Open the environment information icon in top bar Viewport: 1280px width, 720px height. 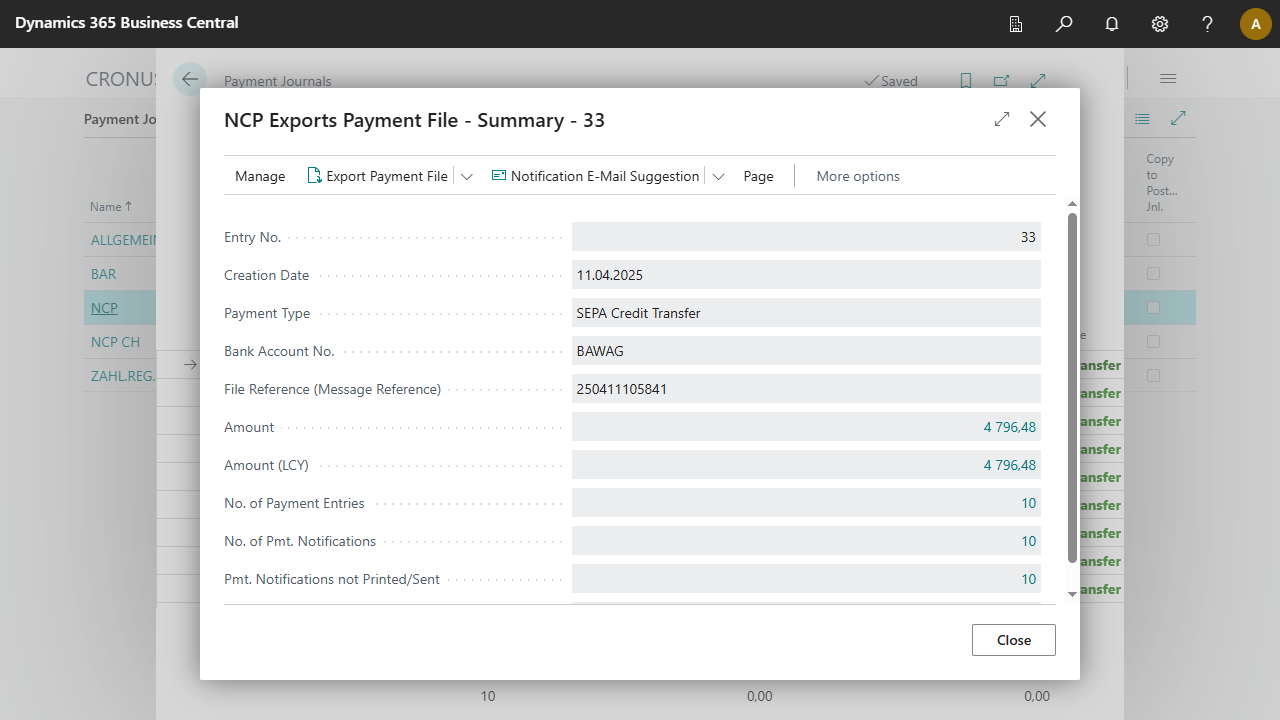click(1016, 24)
